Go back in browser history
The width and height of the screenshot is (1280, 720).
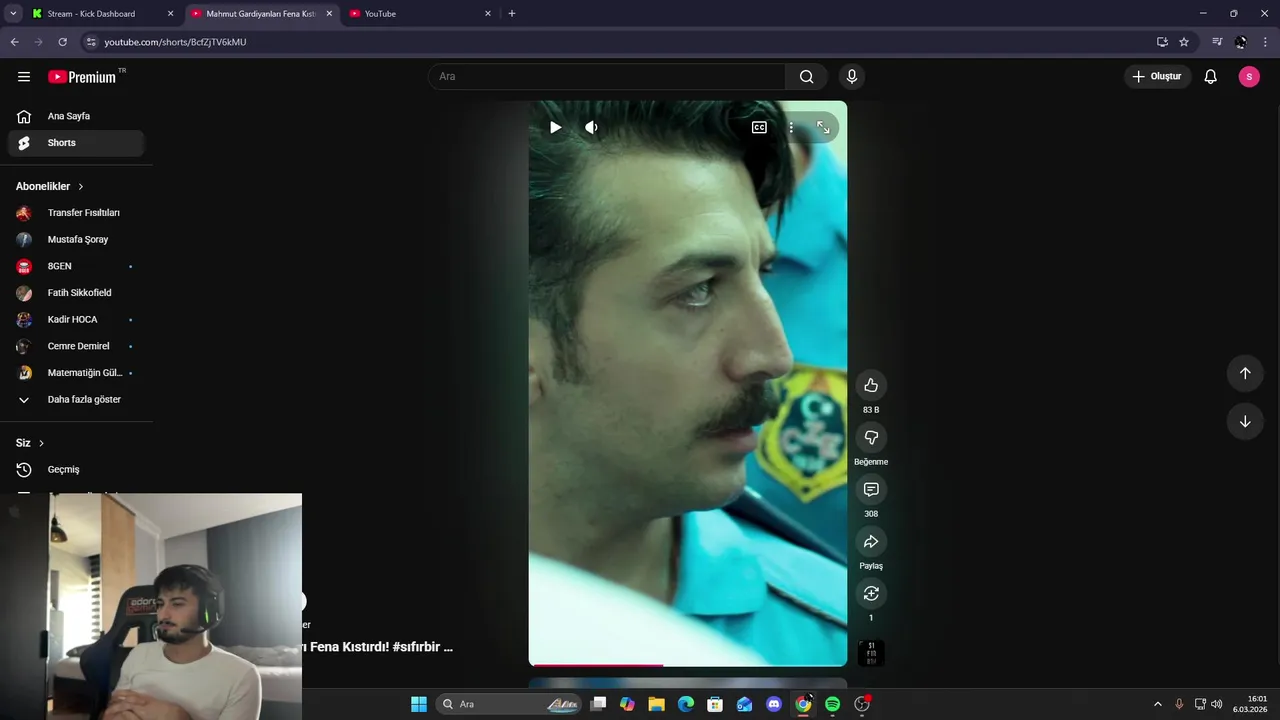pyautogui.click(x=14, y=42)
